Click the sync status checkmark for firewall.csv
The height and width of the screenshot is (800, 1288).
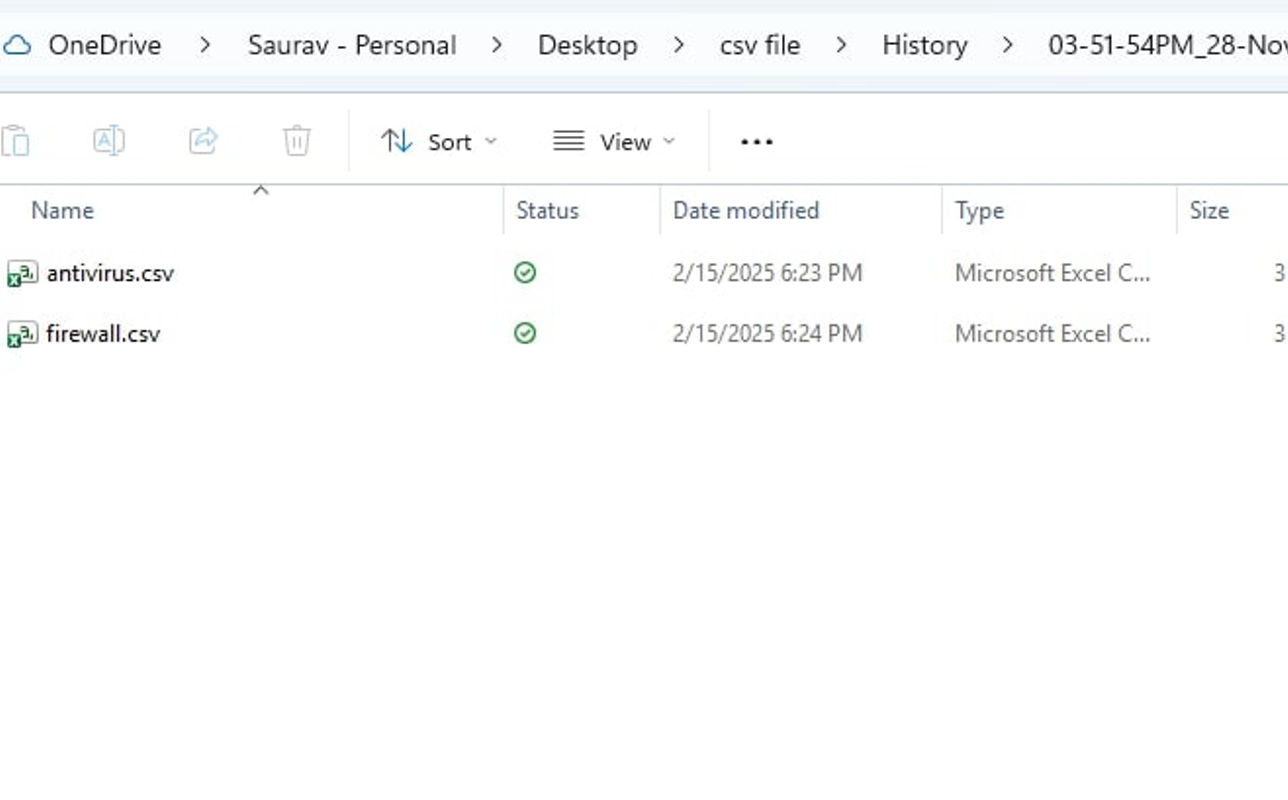pos(525,333)
